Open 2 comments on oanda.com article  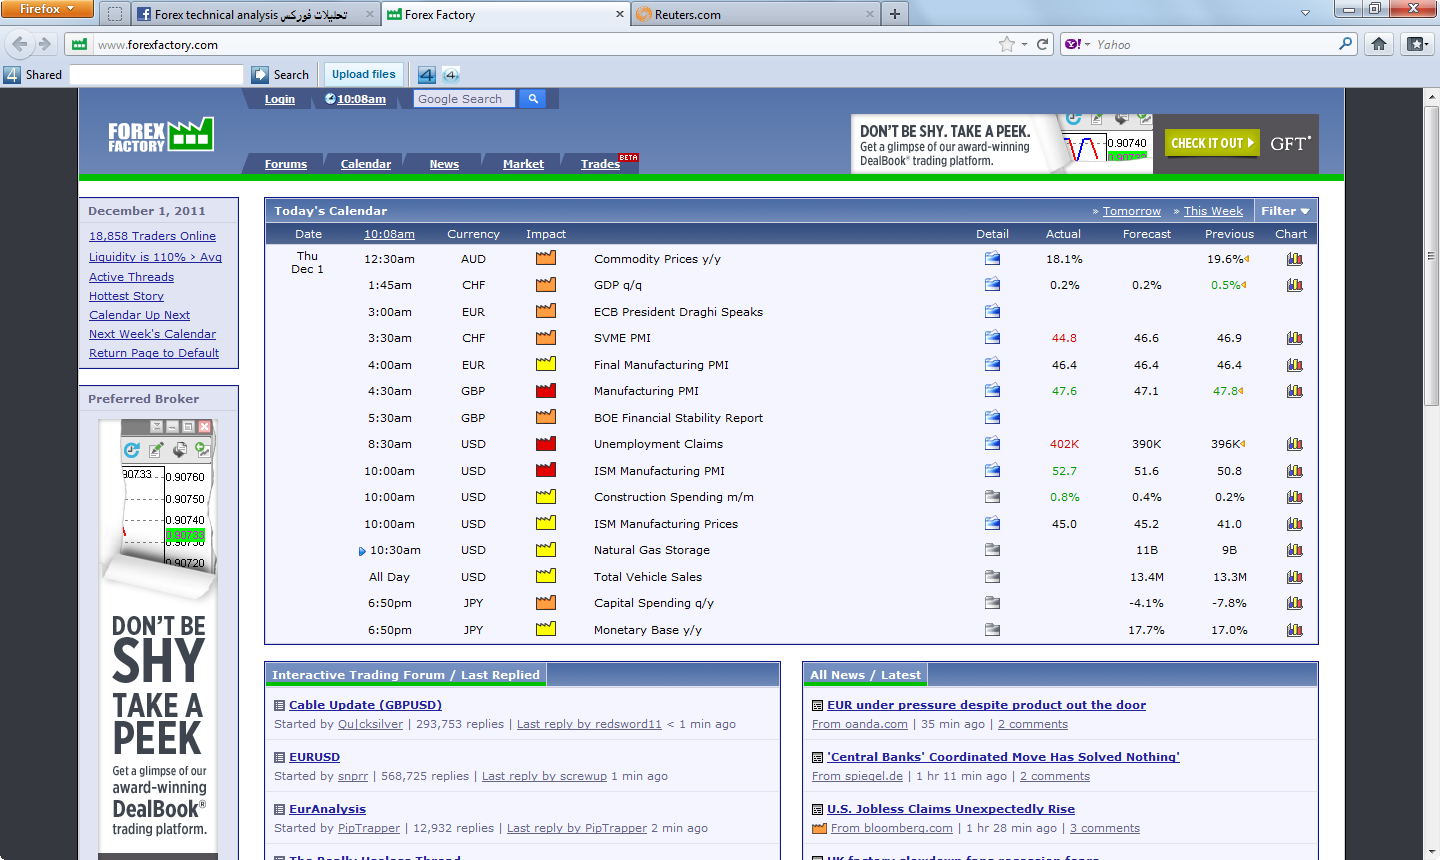click(1033, 724)
